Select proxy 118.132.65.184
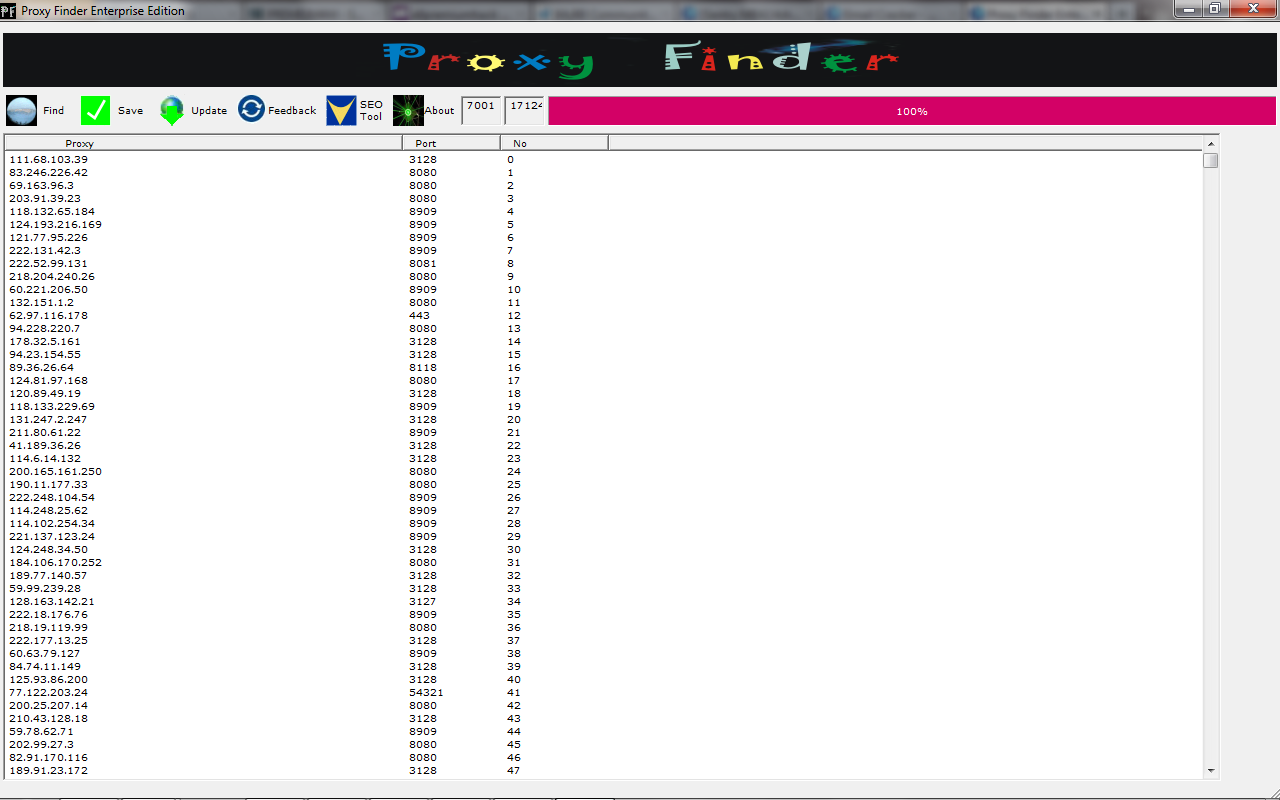Viewport: 1280px width, 800px height. (52, 211)
